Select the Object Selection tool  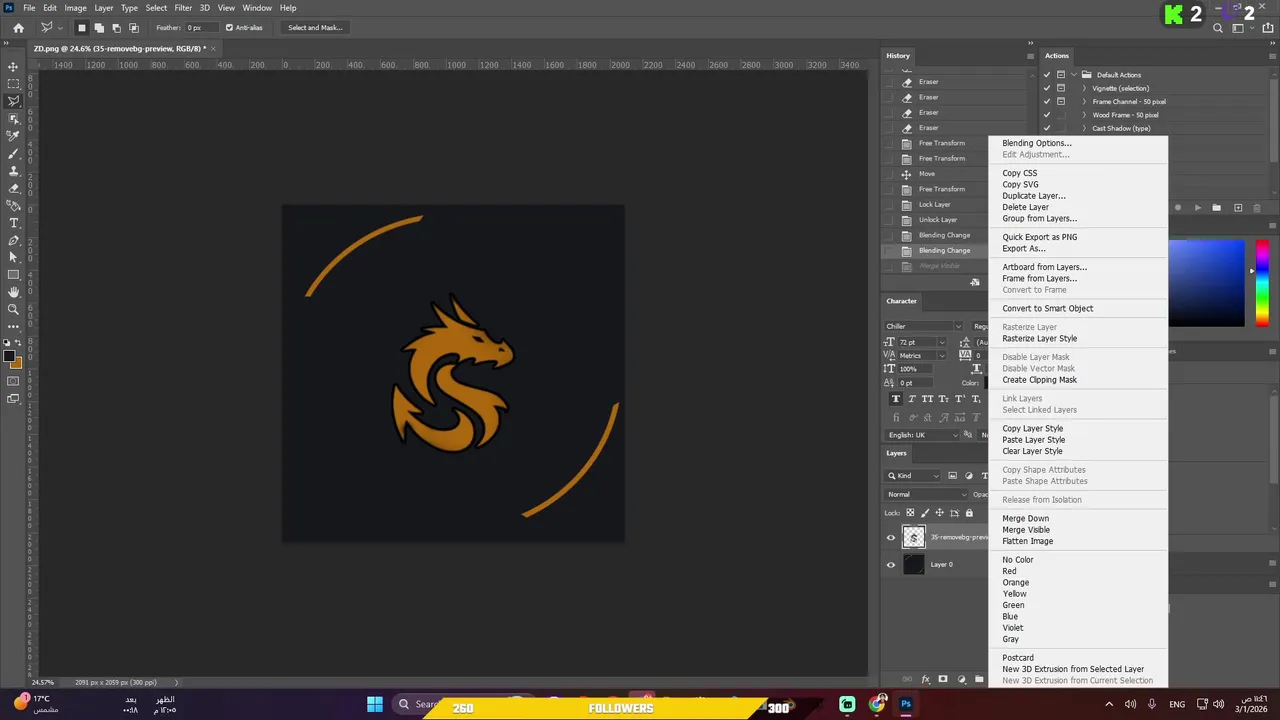click(13, 119)
